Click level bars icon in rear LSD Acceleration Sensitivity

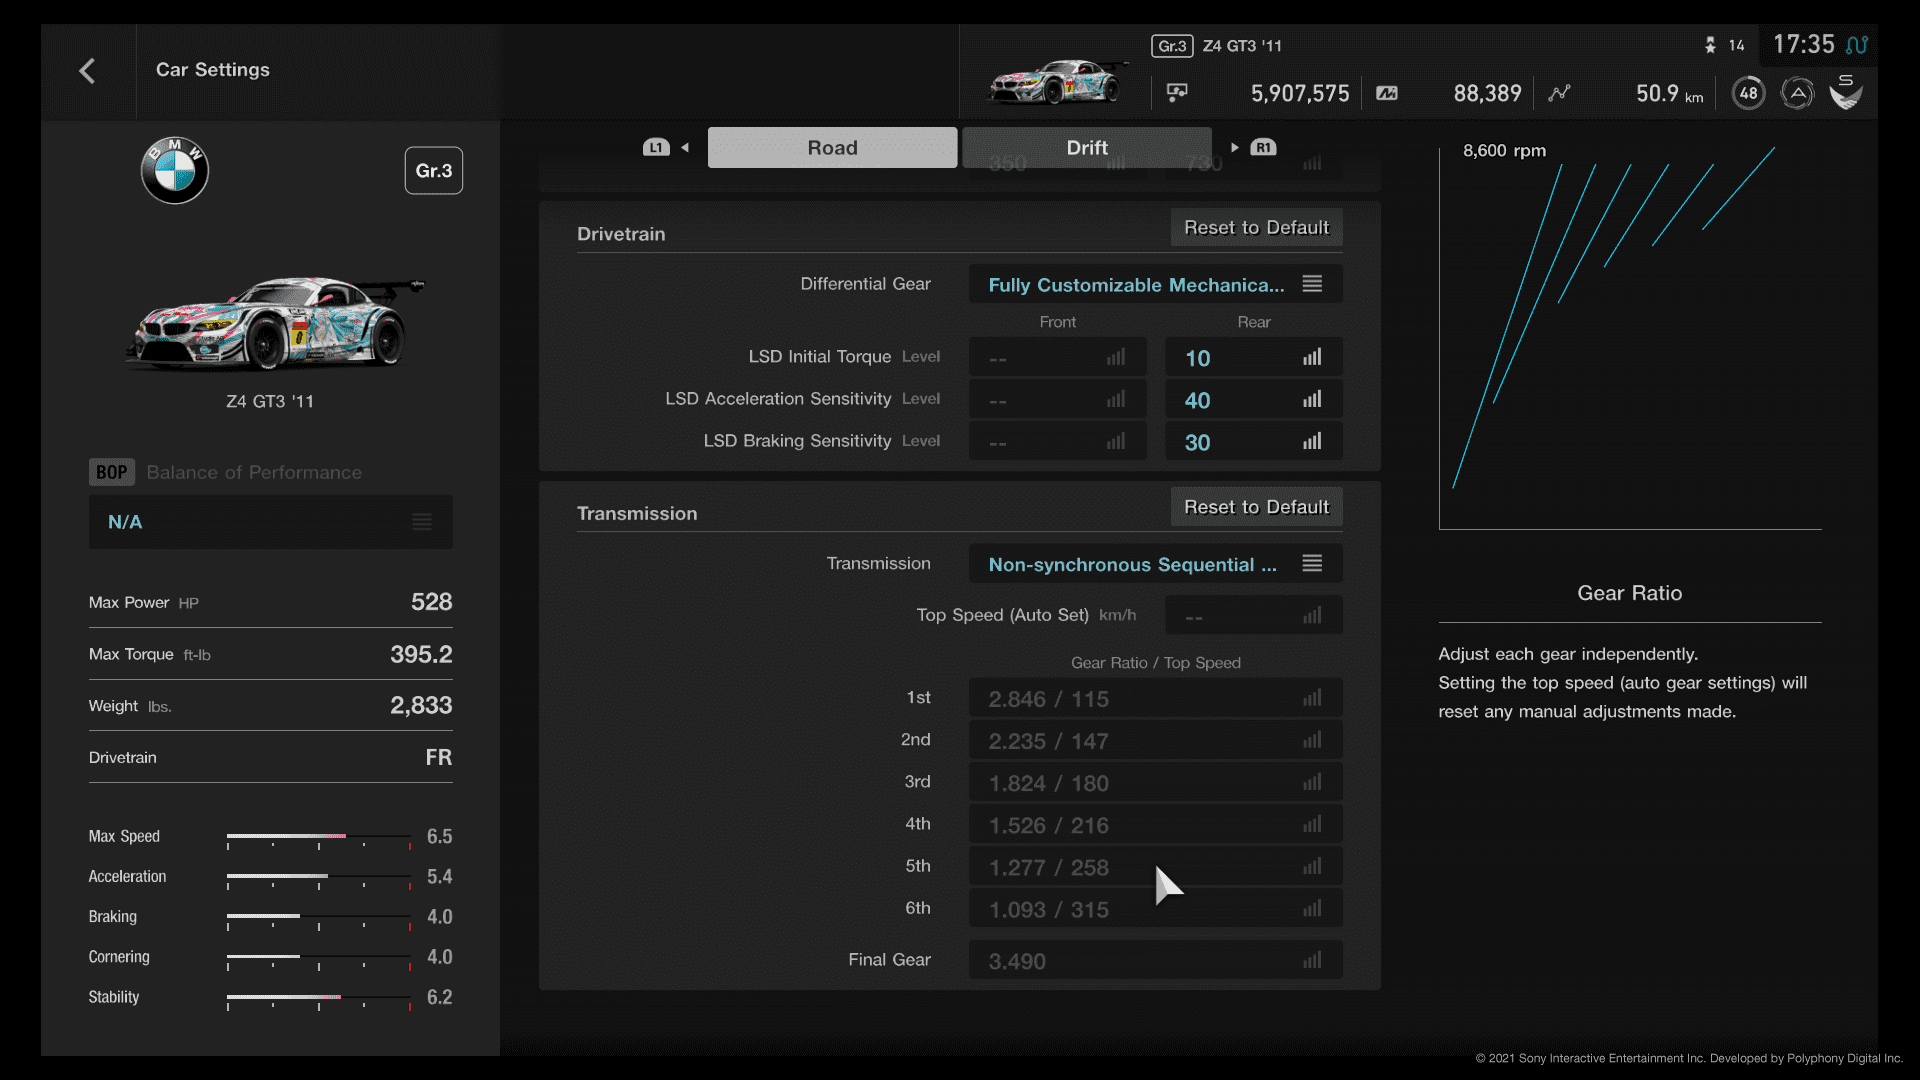(1312, 399)
